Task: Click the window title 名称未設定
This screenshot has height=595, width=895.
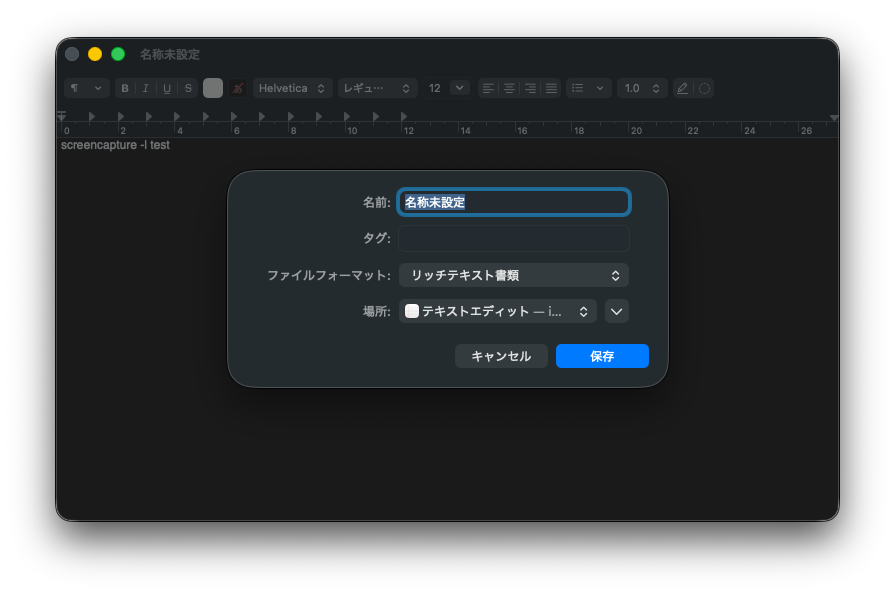Action: point(170,55)
